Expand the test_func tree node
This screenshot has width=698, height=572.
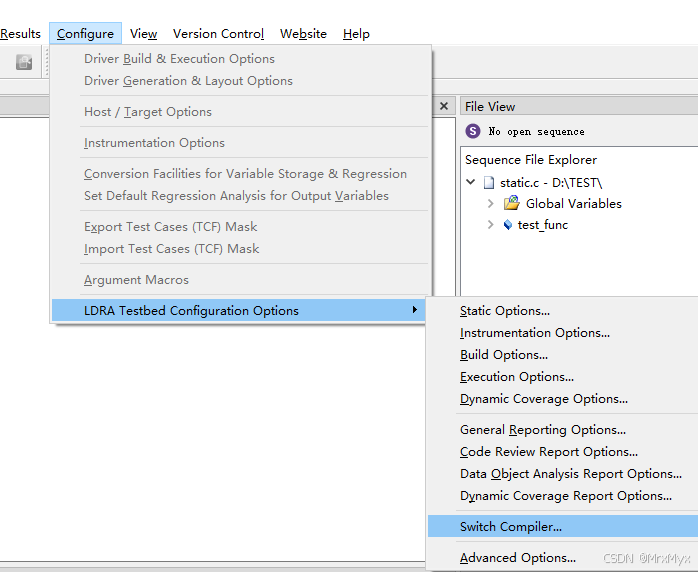point(490,225)
